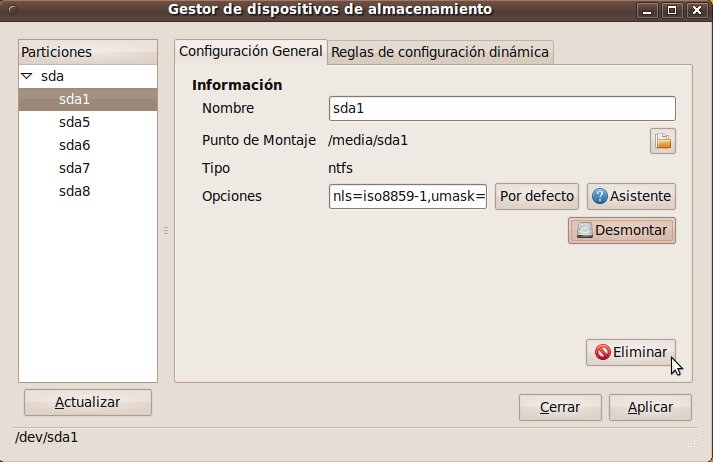Close dialog with Cerrar button

pos(560,407)
